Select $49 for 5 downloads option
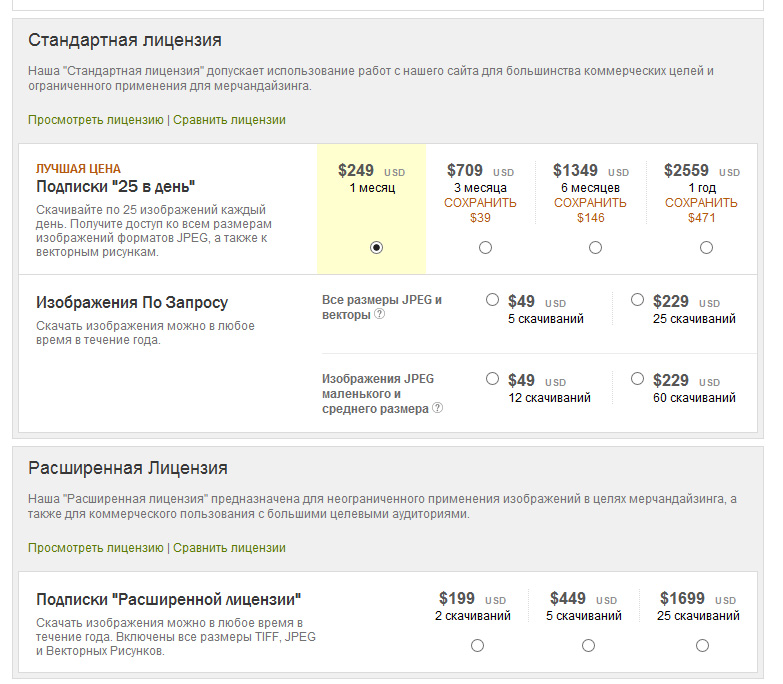 (x=492, y=299)
